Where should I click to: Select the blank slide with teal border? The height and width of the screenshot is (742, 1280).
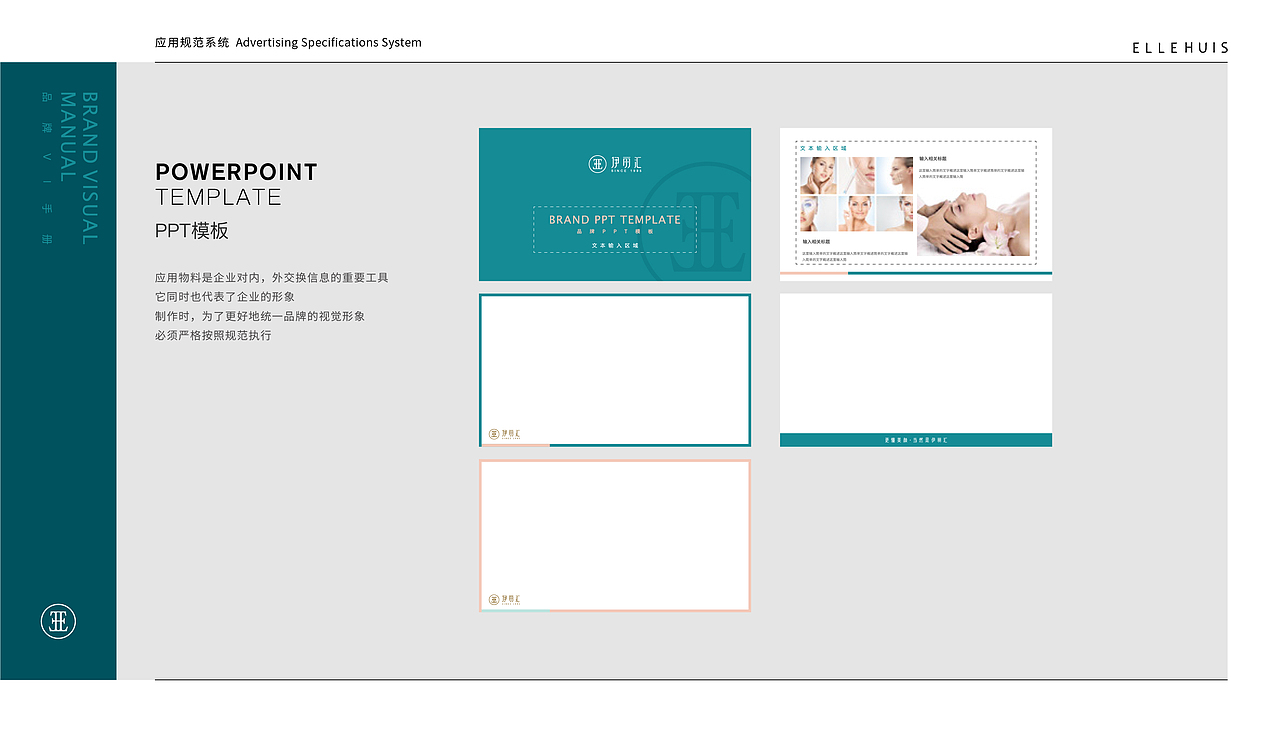point(615,370)
